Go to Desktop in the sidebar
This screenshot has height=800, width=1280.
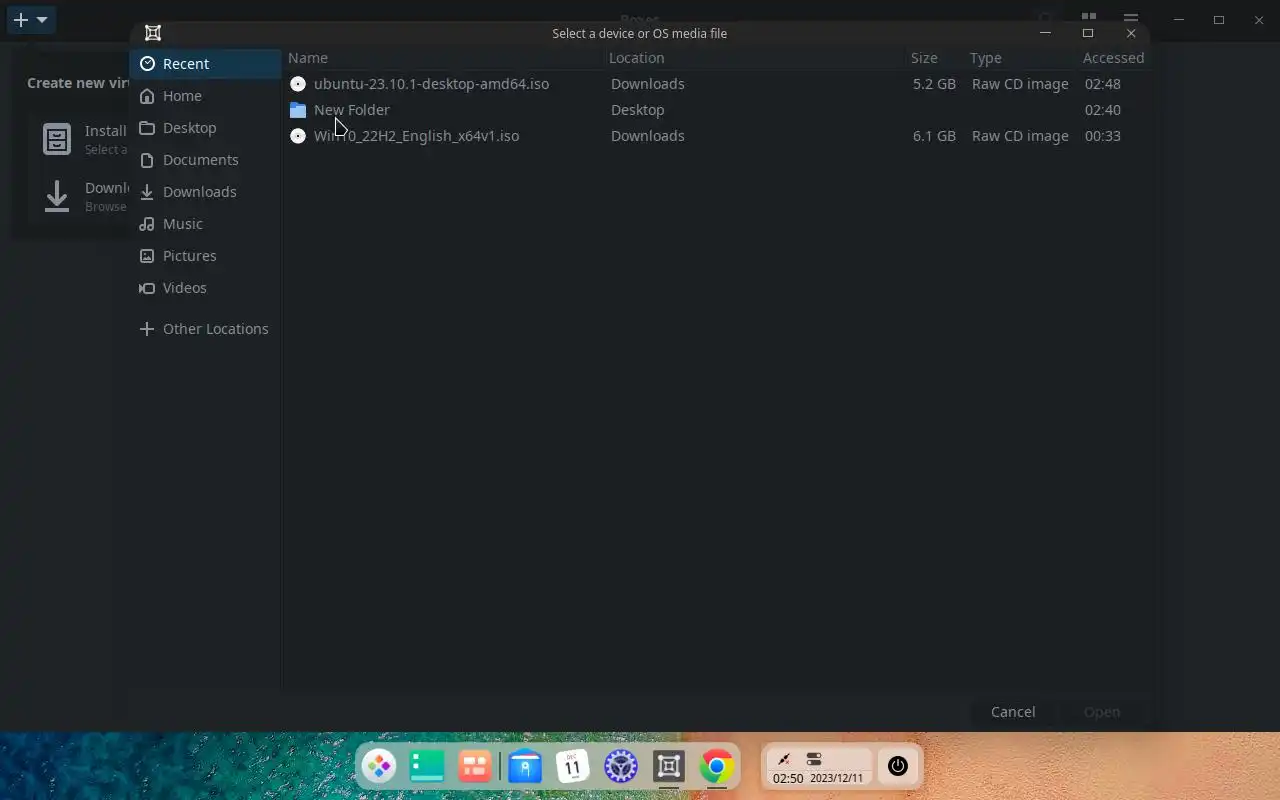pyautogui.click(x=205, y=128)
